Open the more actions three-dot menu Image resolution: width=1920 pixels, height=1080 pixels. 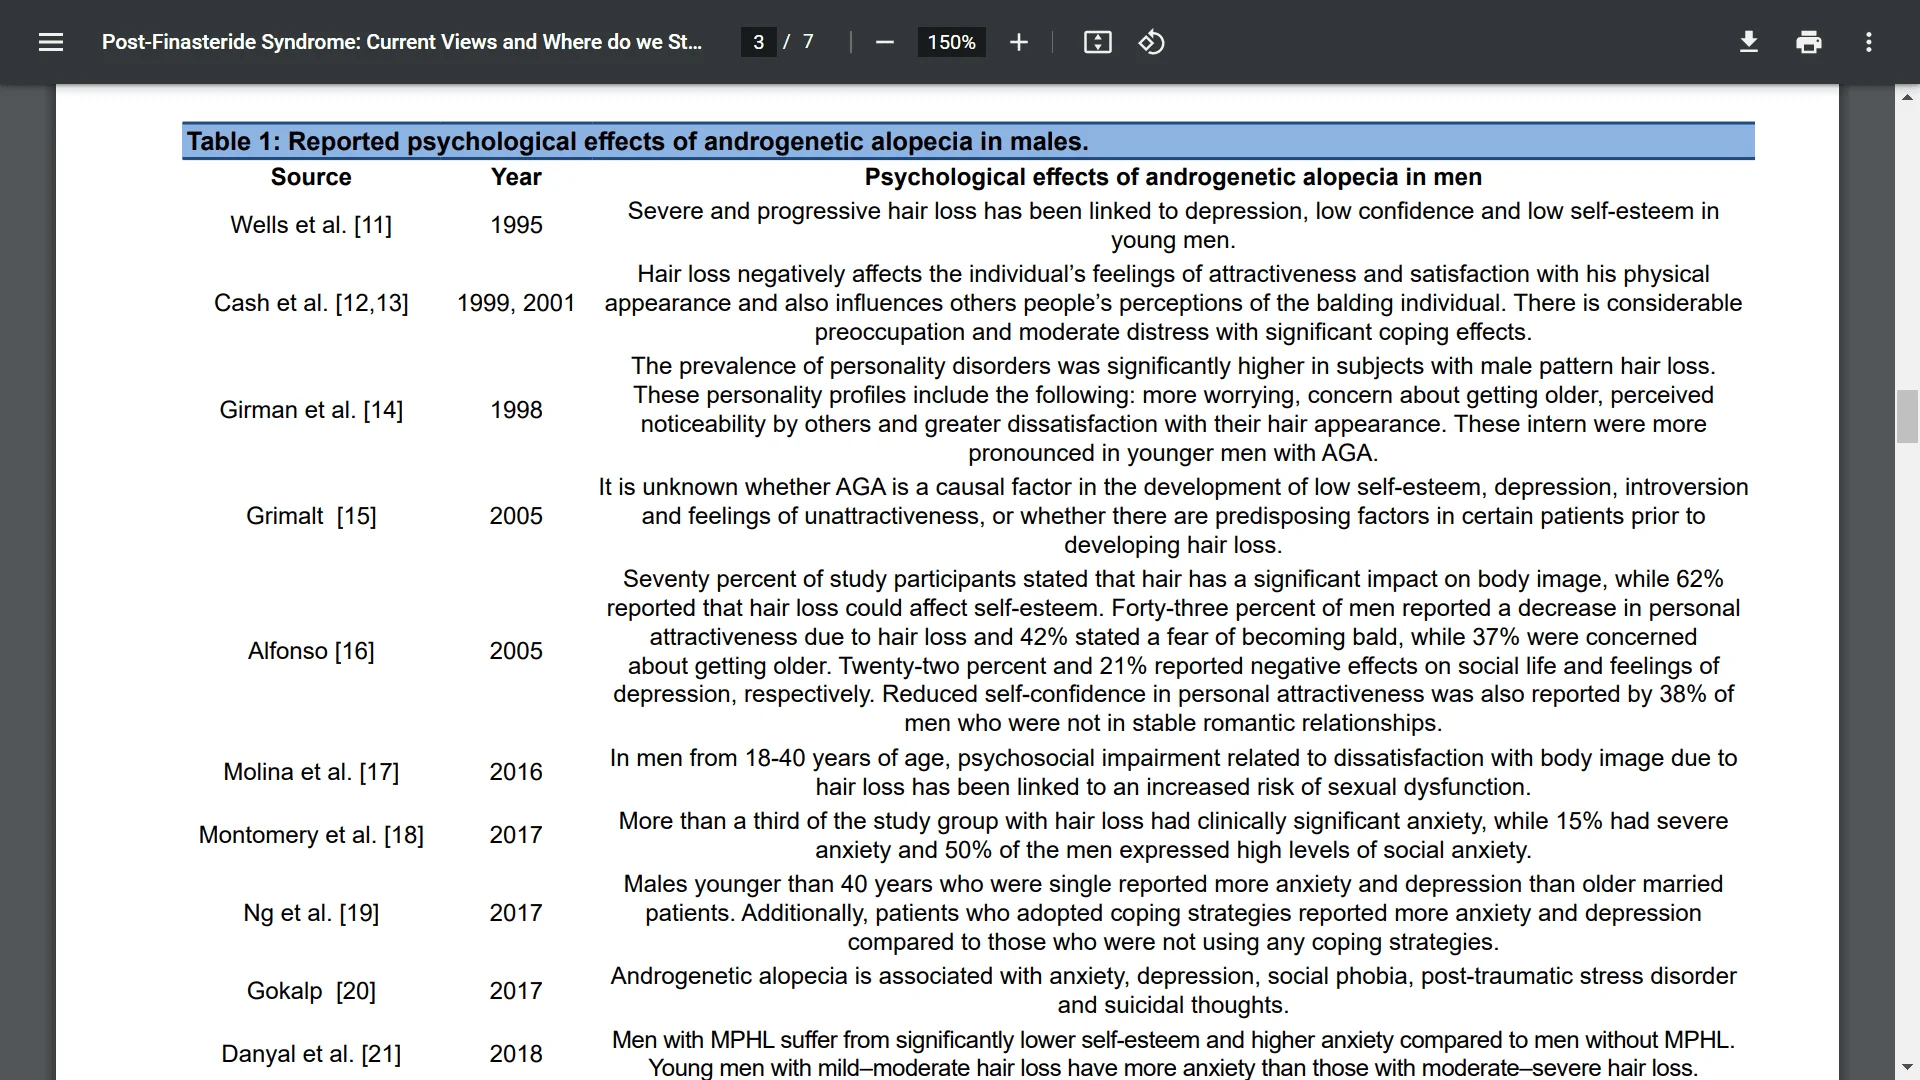[1868, 42]
